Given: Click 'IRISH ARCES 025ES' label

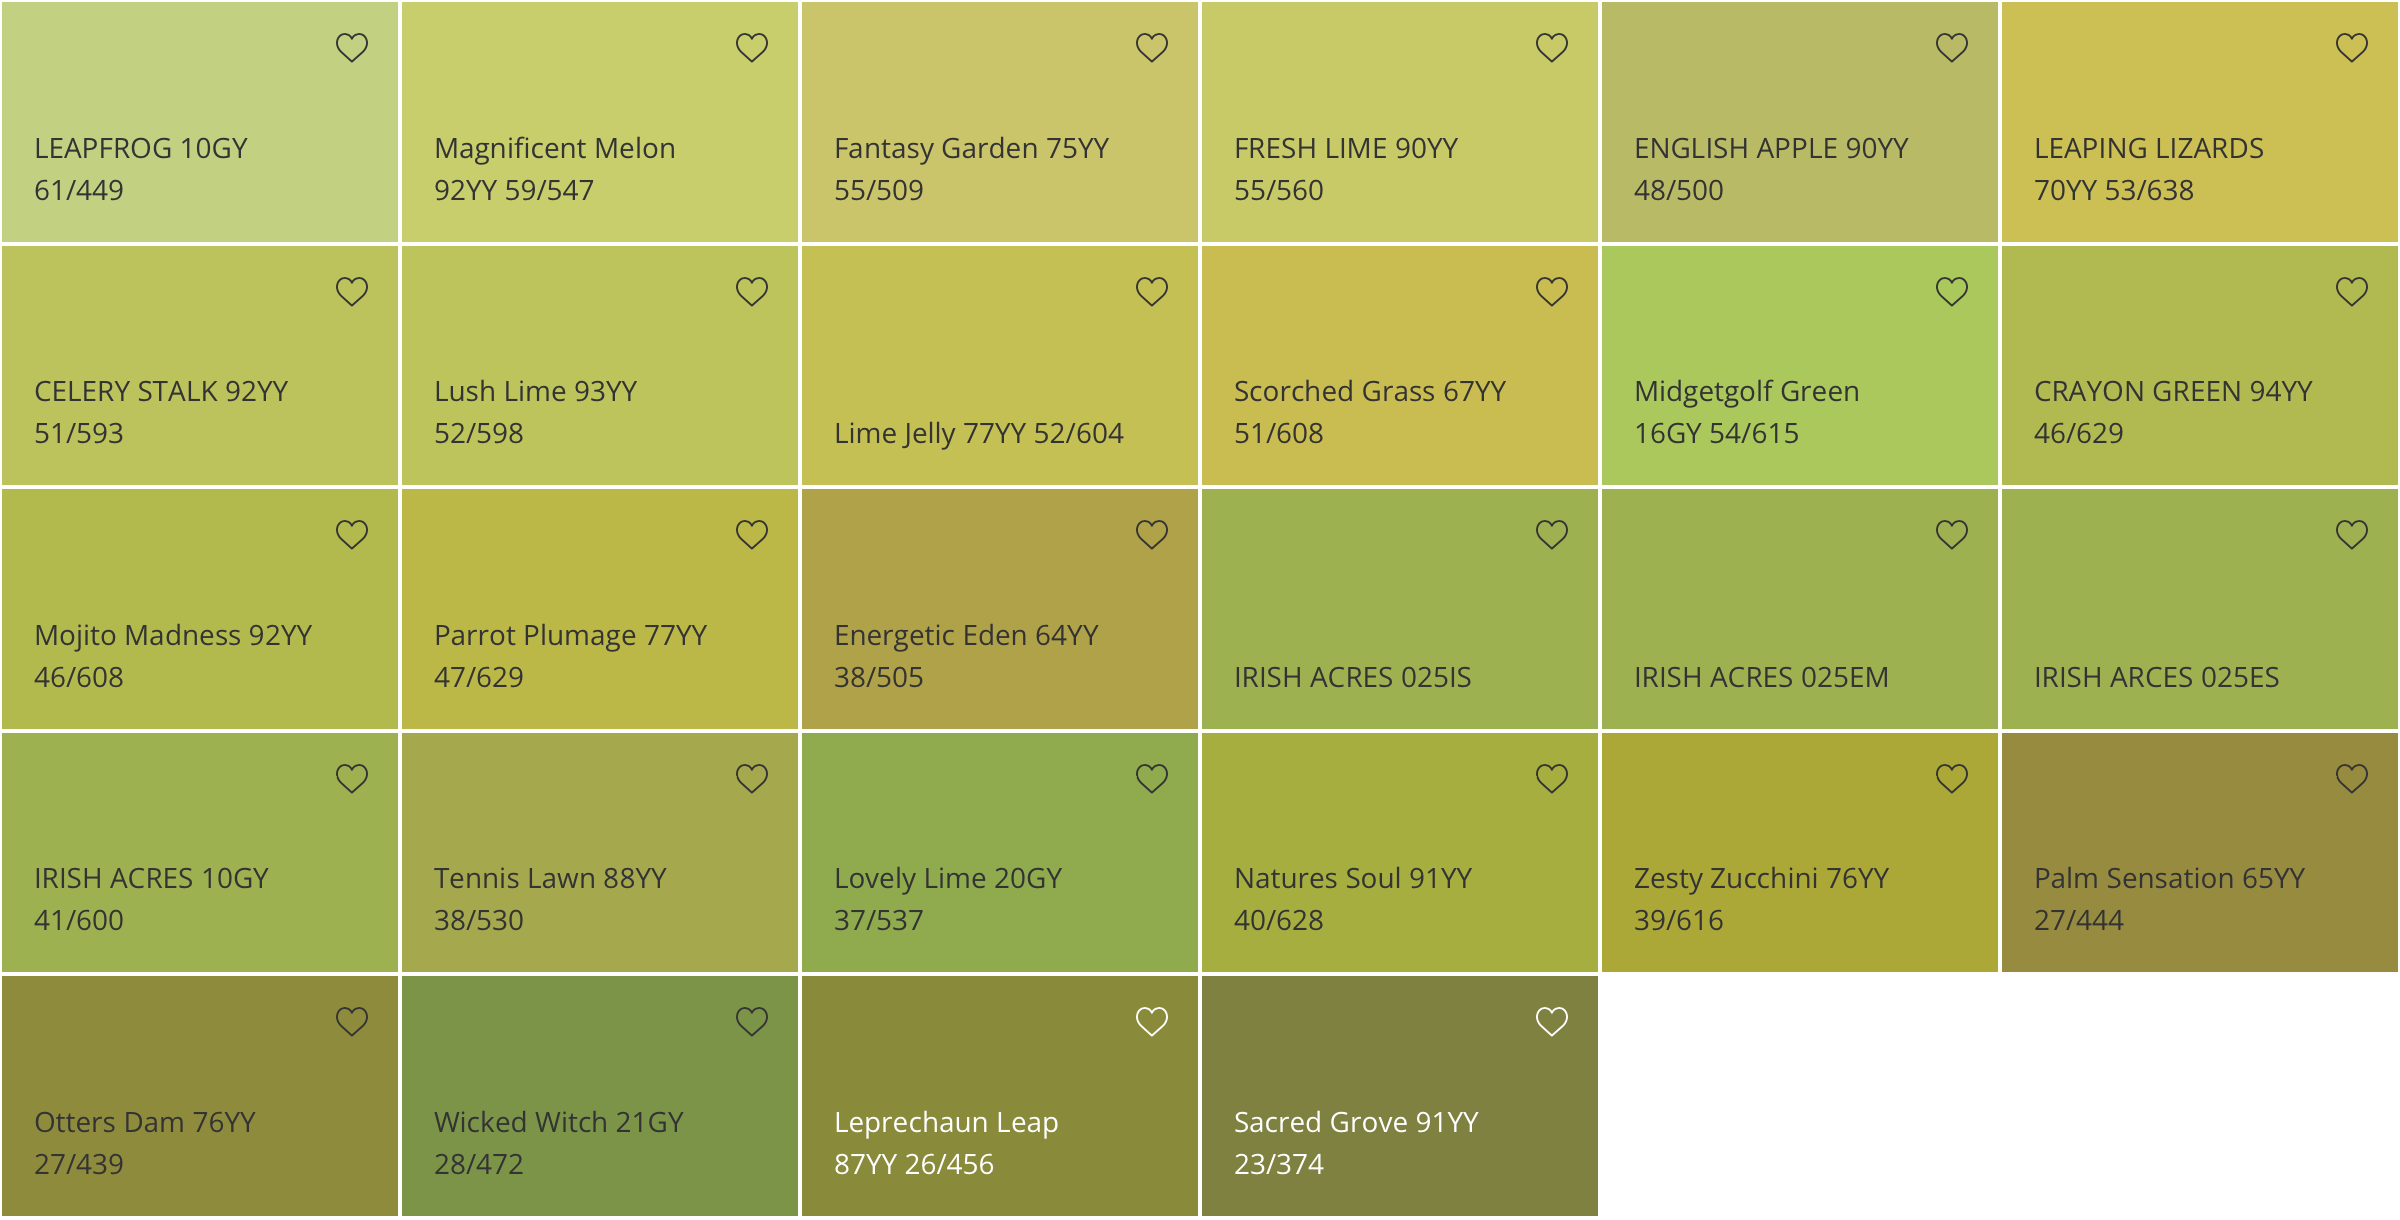Looking at the screenshot, I should [x=2157, y=678].
